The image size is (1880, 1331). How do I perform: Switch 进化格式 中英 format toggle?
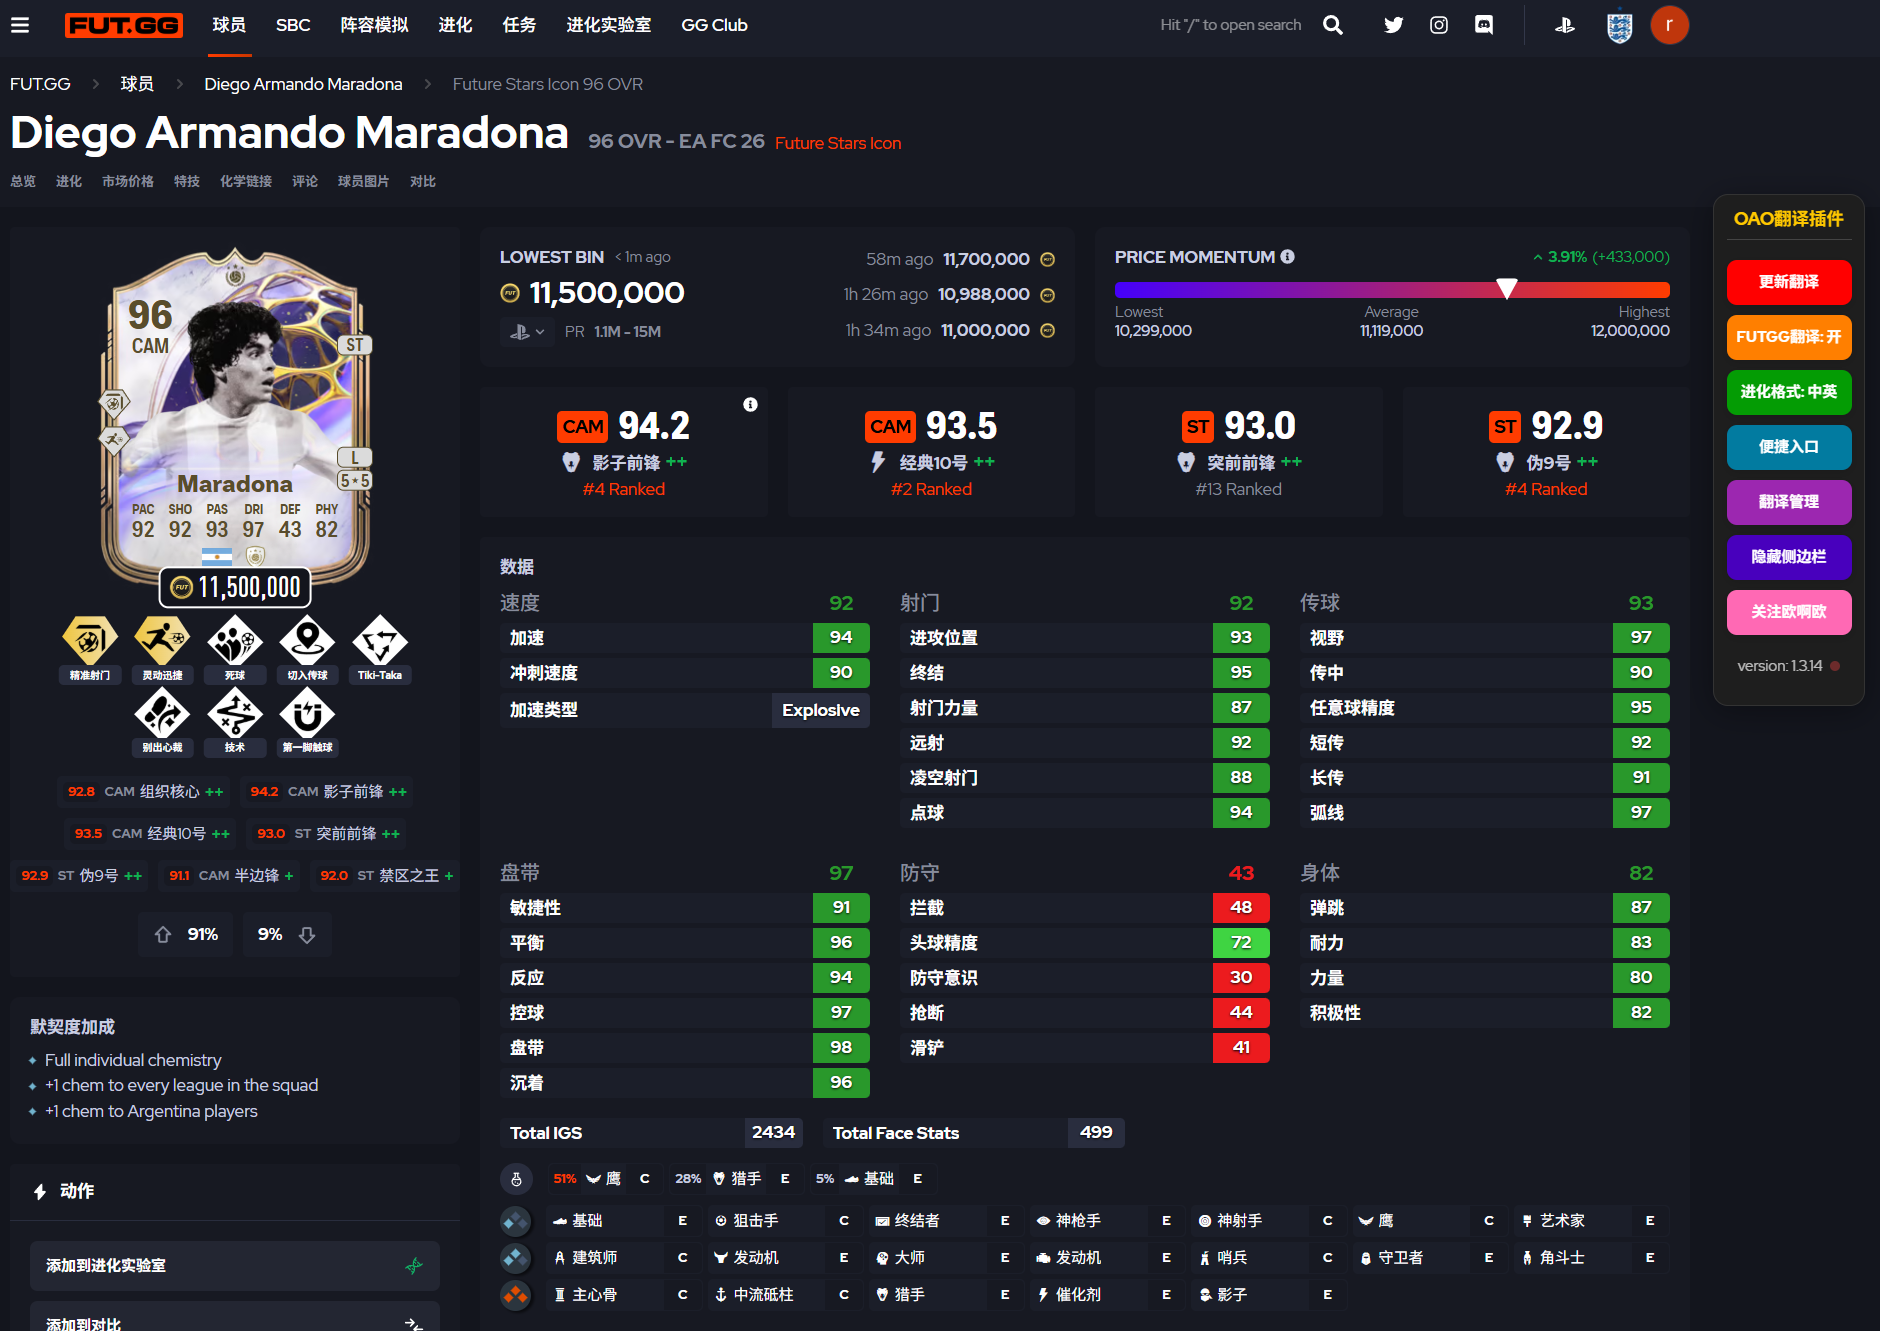(1788, 392)
